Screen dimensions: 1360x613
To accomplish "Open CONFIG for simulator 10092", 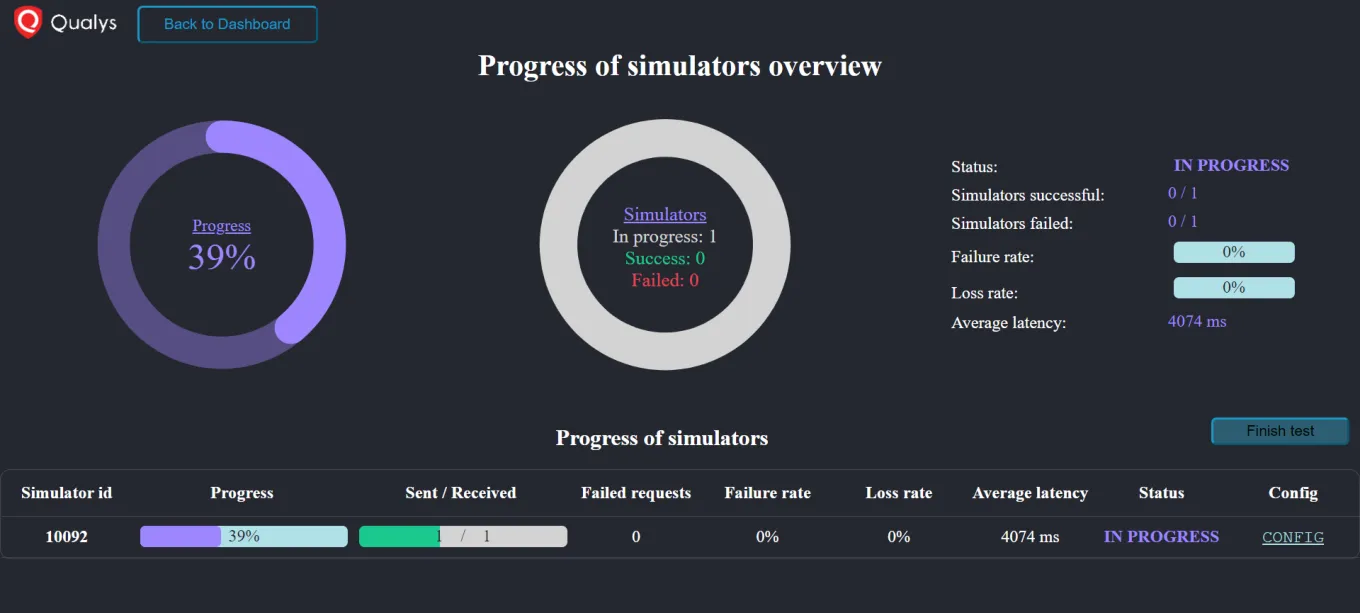I will [x=1292, y=537].
